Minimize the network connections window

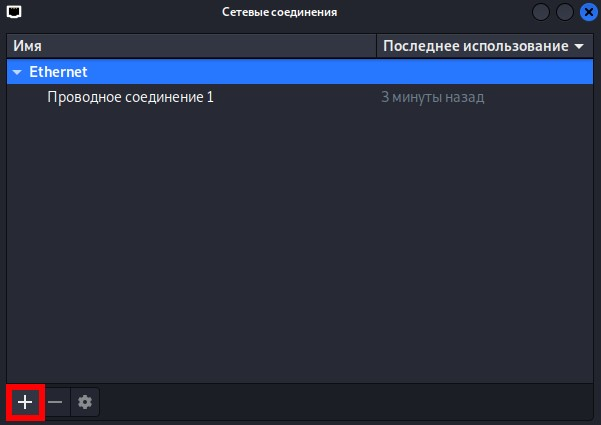click(x=541, y=12)
